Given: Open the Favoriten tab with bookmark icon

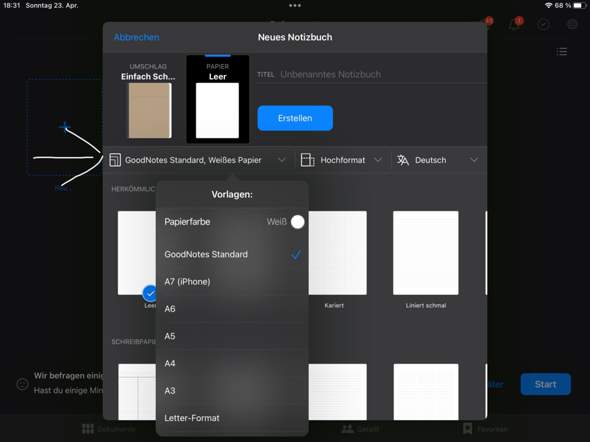Looking at the screenshot, I should click(x=486, y=429).
